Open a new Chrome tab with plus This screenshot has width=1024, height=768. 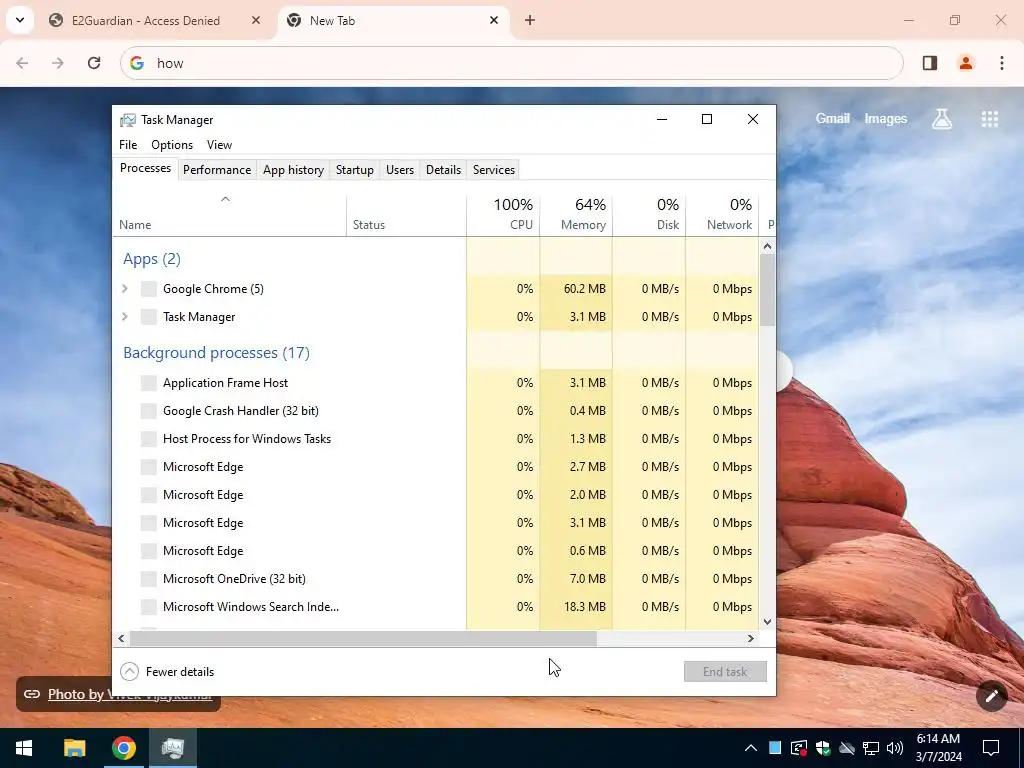click(530, 21)
